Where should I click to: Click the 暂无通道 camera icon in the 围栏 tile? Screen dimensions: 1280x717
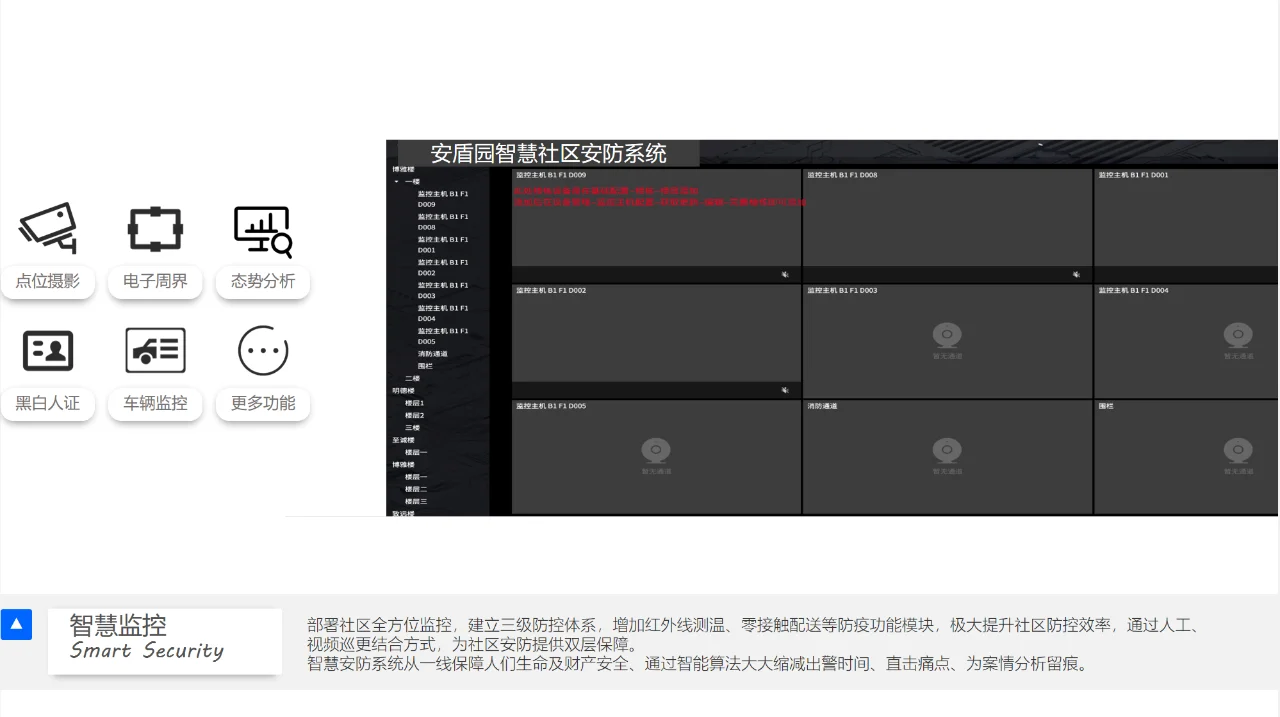[x=1238, y=451]
